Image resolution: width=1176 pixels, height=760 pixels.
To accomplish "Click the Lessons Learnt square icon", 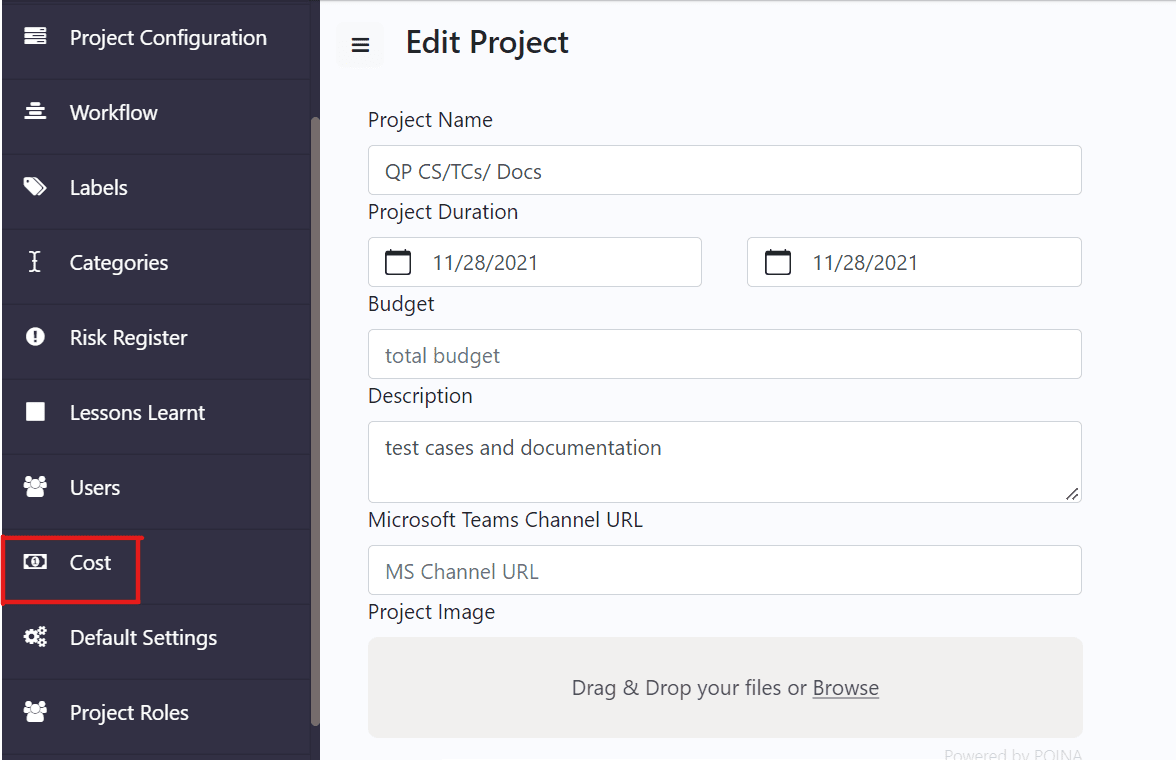I will coord(35,412).
